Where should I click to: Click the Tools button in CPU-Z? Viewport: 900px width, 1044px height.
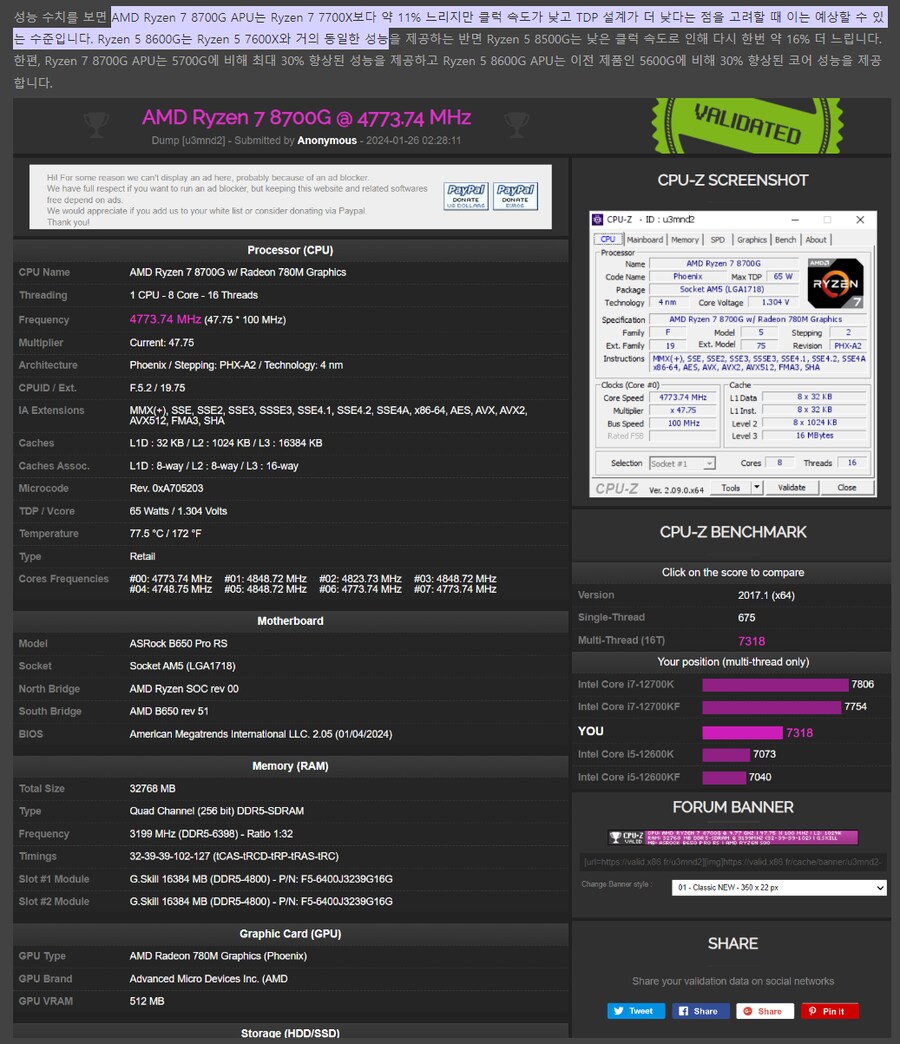(x=730, y=488)
